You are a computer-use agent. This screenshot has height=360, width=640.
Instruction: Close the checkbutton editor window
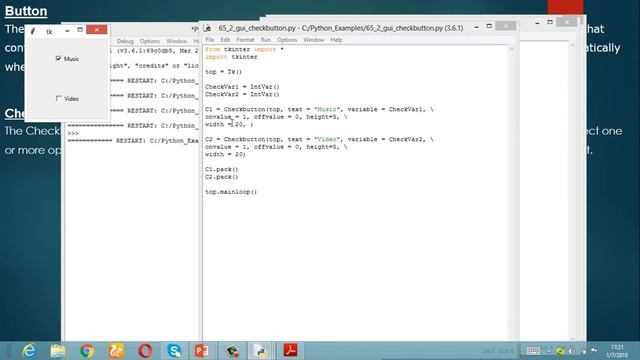[x=506, y=27]
